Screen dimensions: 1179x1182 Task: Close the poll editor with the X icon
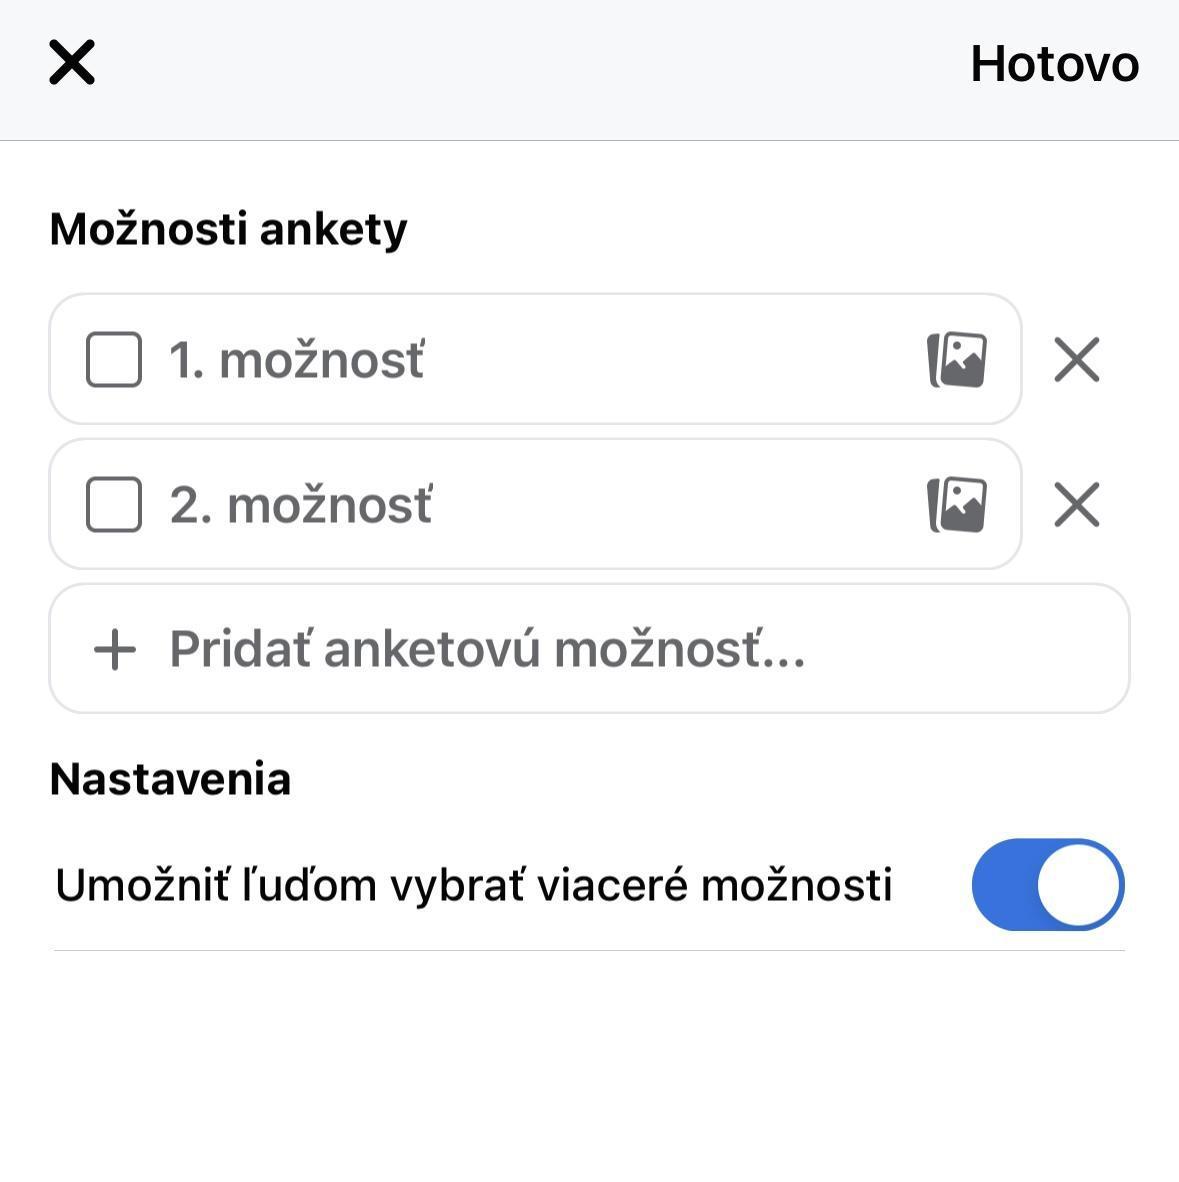72,63
